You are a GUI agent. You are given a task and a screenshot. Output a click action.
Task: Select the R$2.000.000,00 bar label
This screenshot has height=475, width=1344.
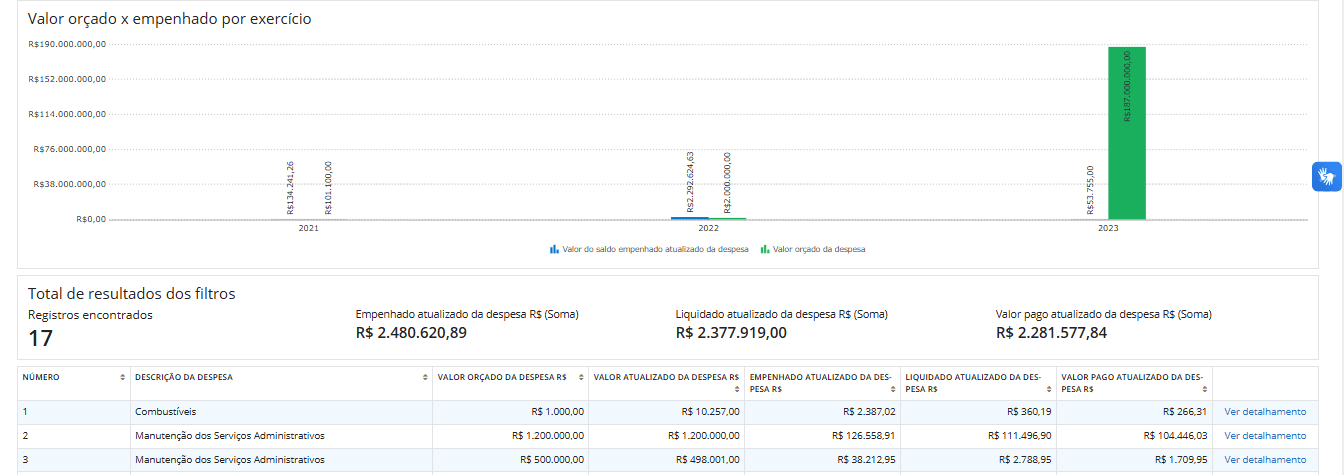[727, 183]
